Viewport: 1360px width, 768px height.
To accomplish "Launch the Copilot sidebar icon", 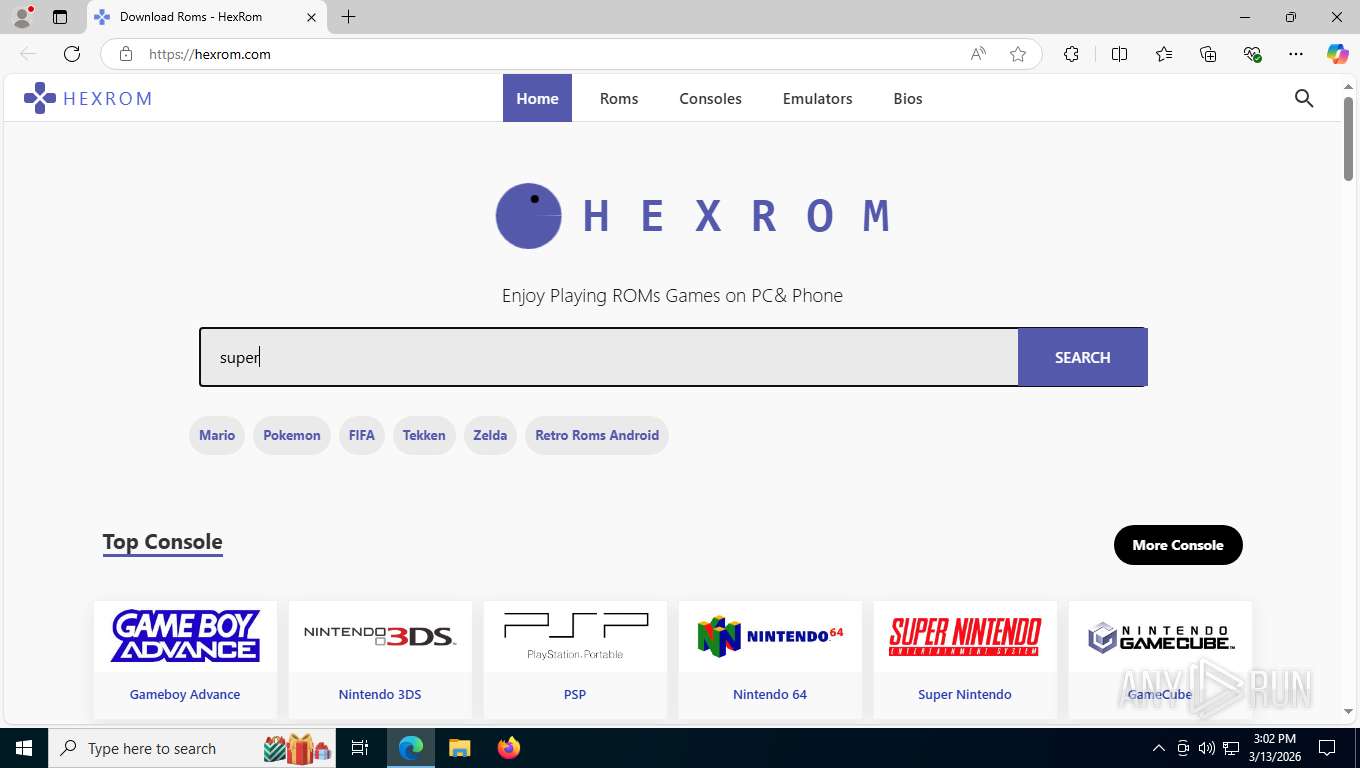I will (x=1337, y=54).
